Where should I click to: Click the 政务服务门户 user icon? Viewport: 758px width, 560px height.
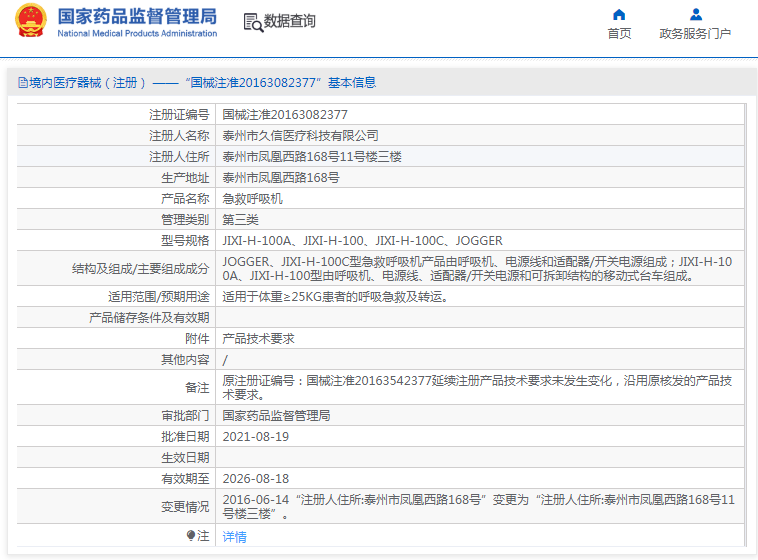[696, 15]
